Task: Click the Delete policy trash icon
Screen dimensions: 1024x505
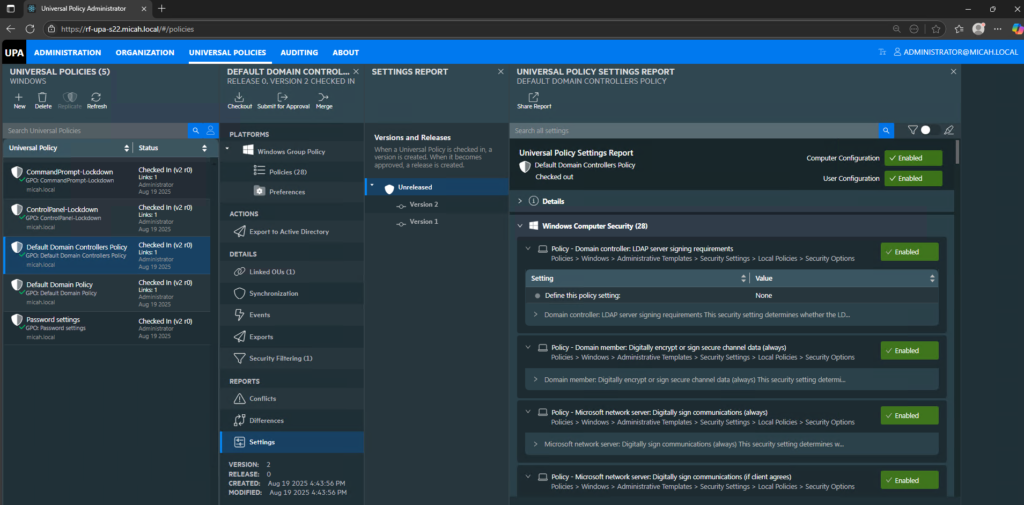Action: tap(43, 97)
